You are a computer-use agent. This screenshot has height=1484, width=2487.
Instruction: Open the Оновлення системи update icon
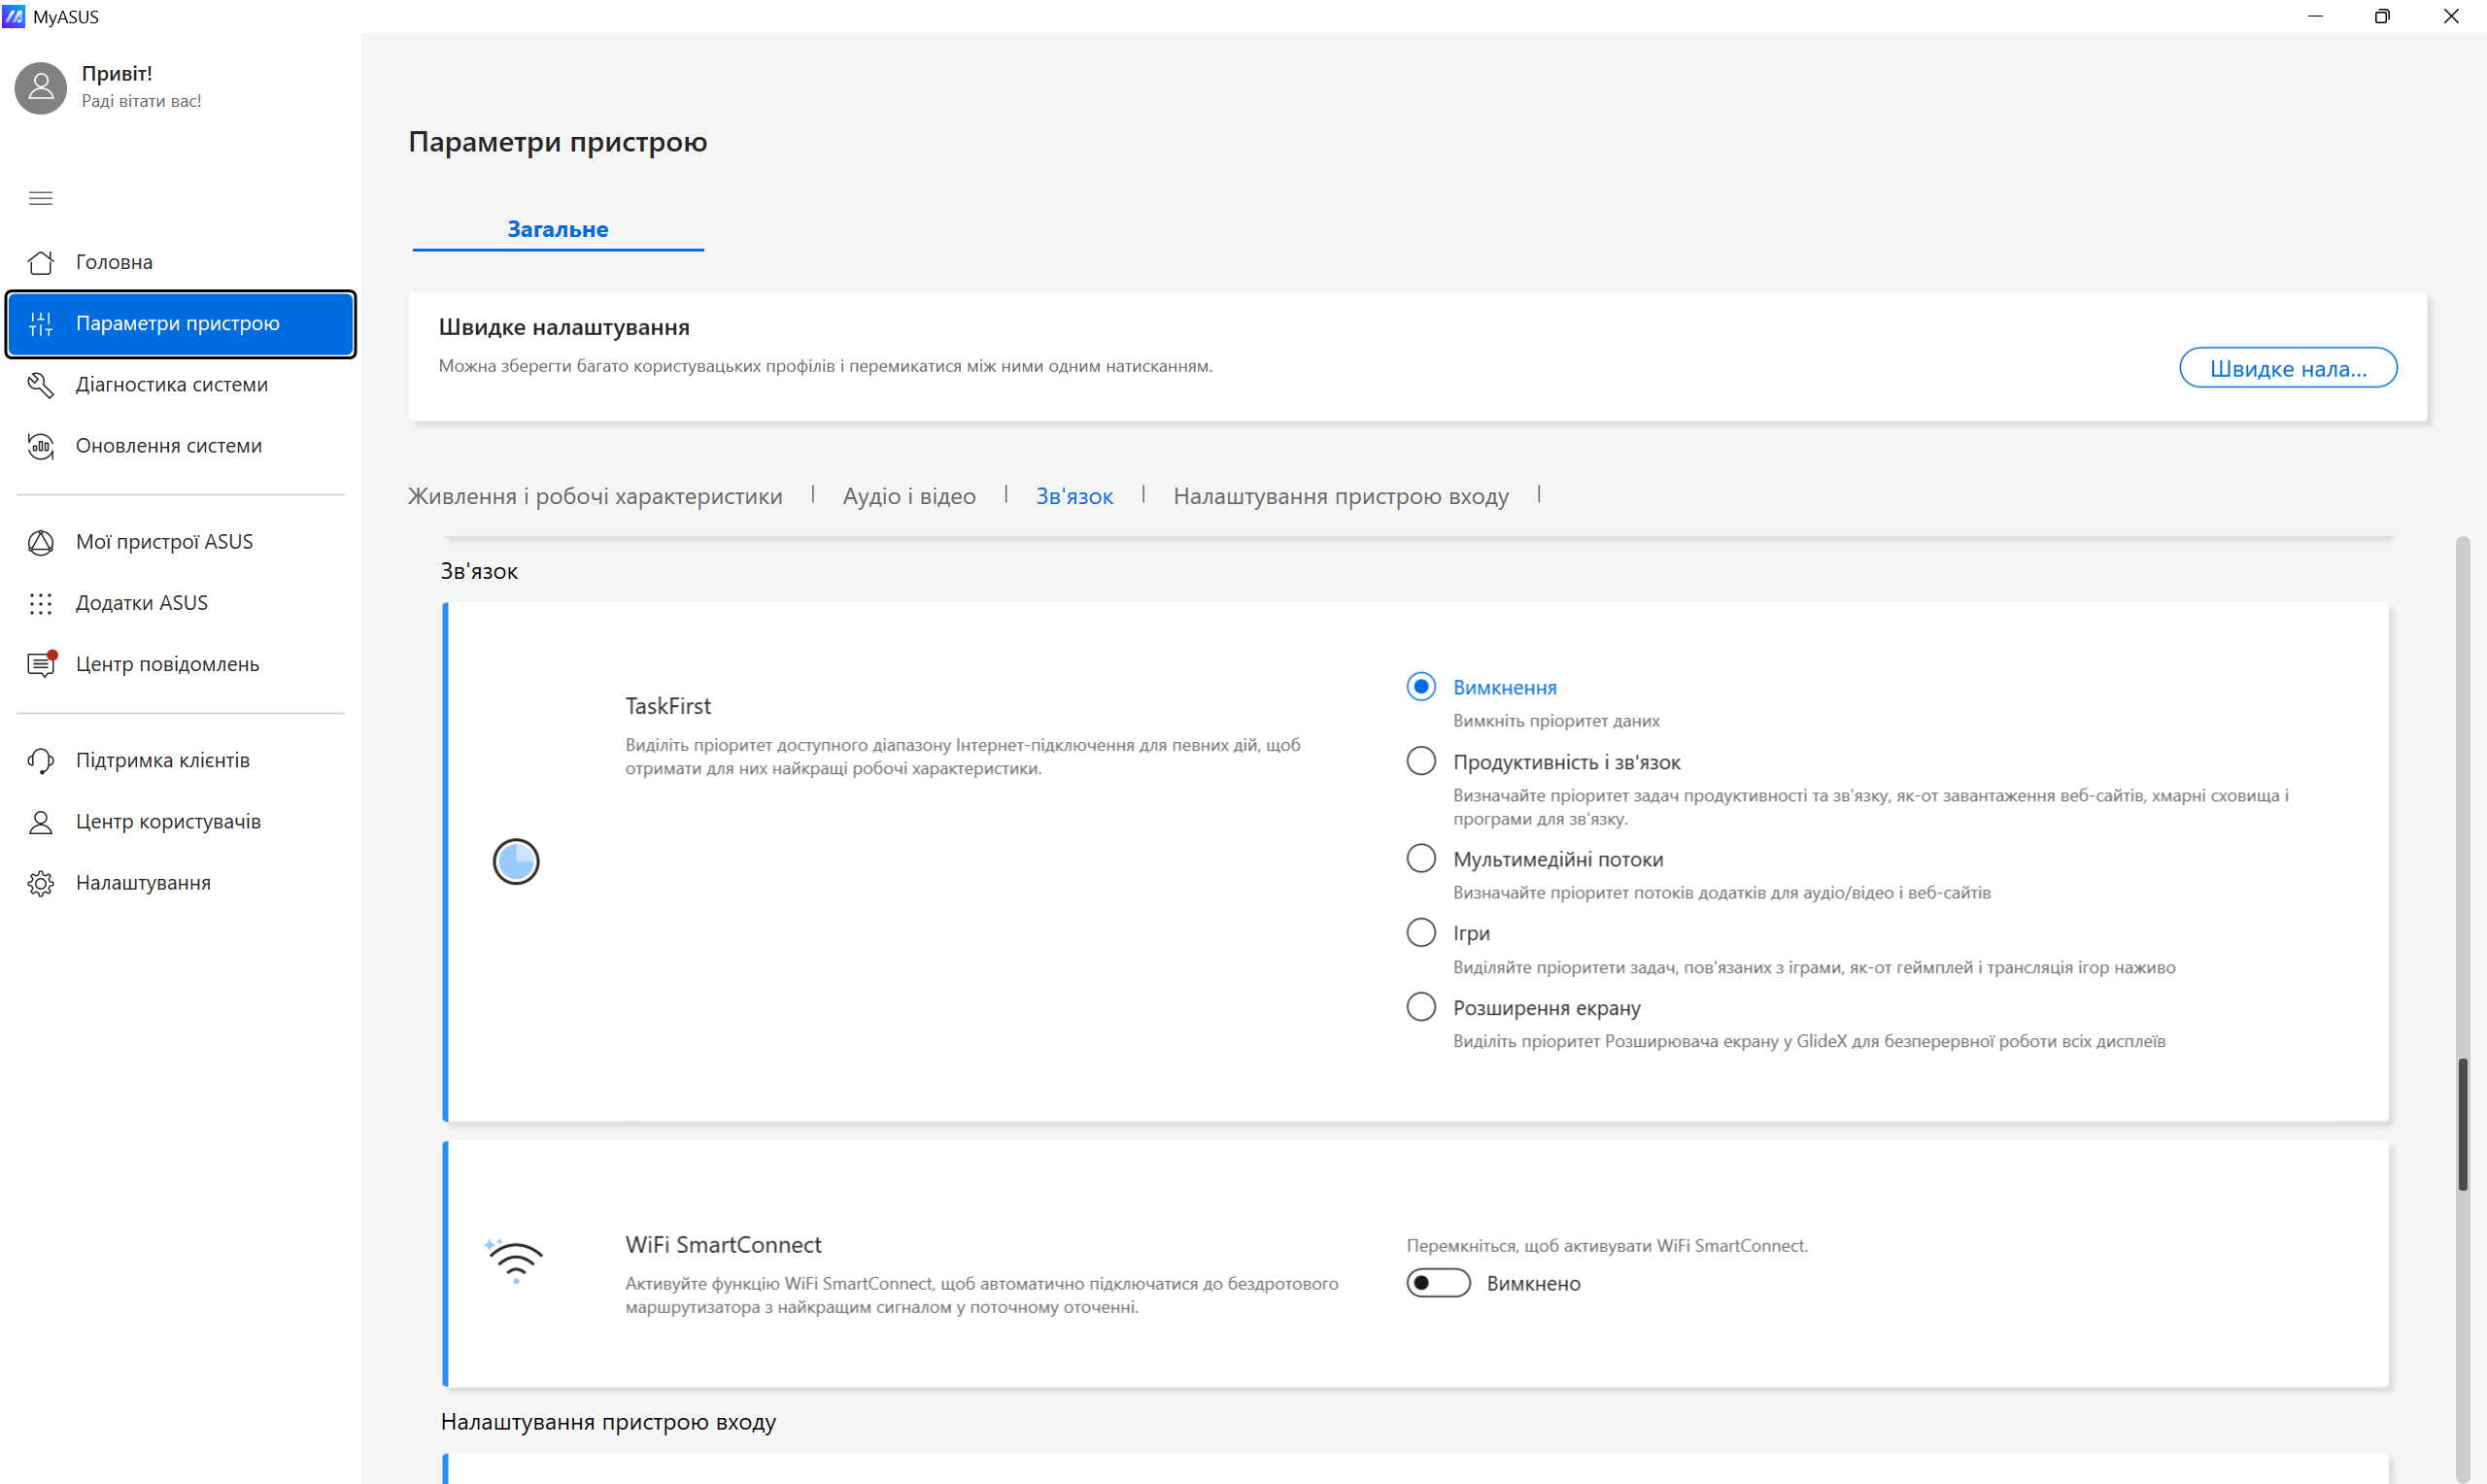coord(40,446)
